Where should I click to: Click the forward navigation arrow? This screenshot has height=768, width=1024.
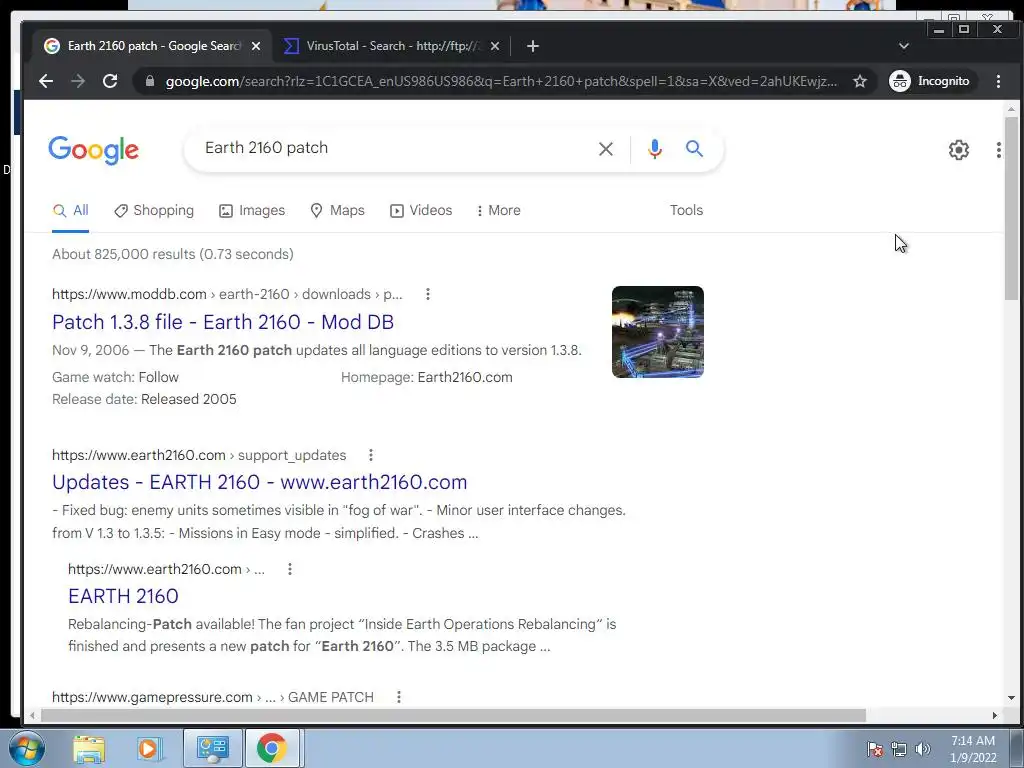coord(78,81)
